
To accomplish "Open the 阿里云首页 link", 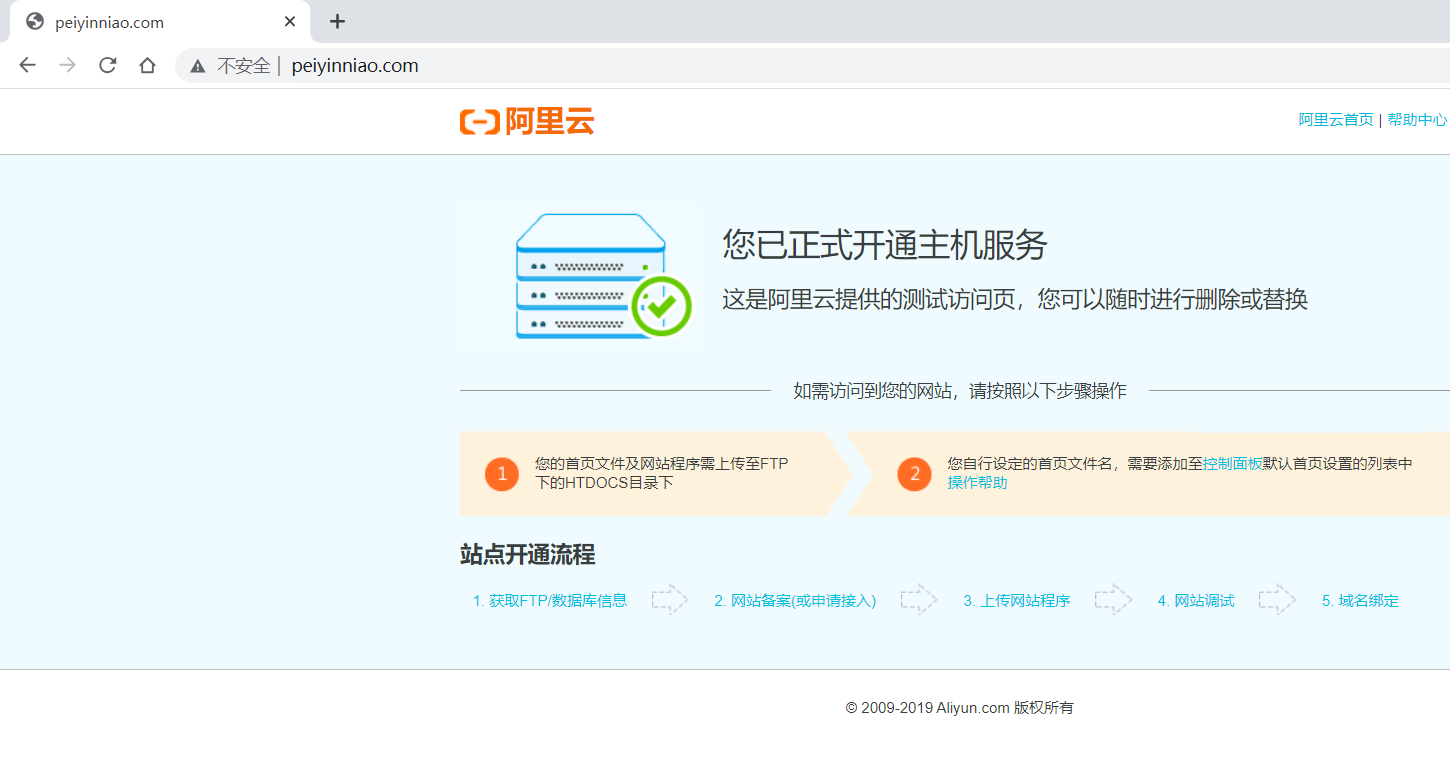I will [1335, 118].
